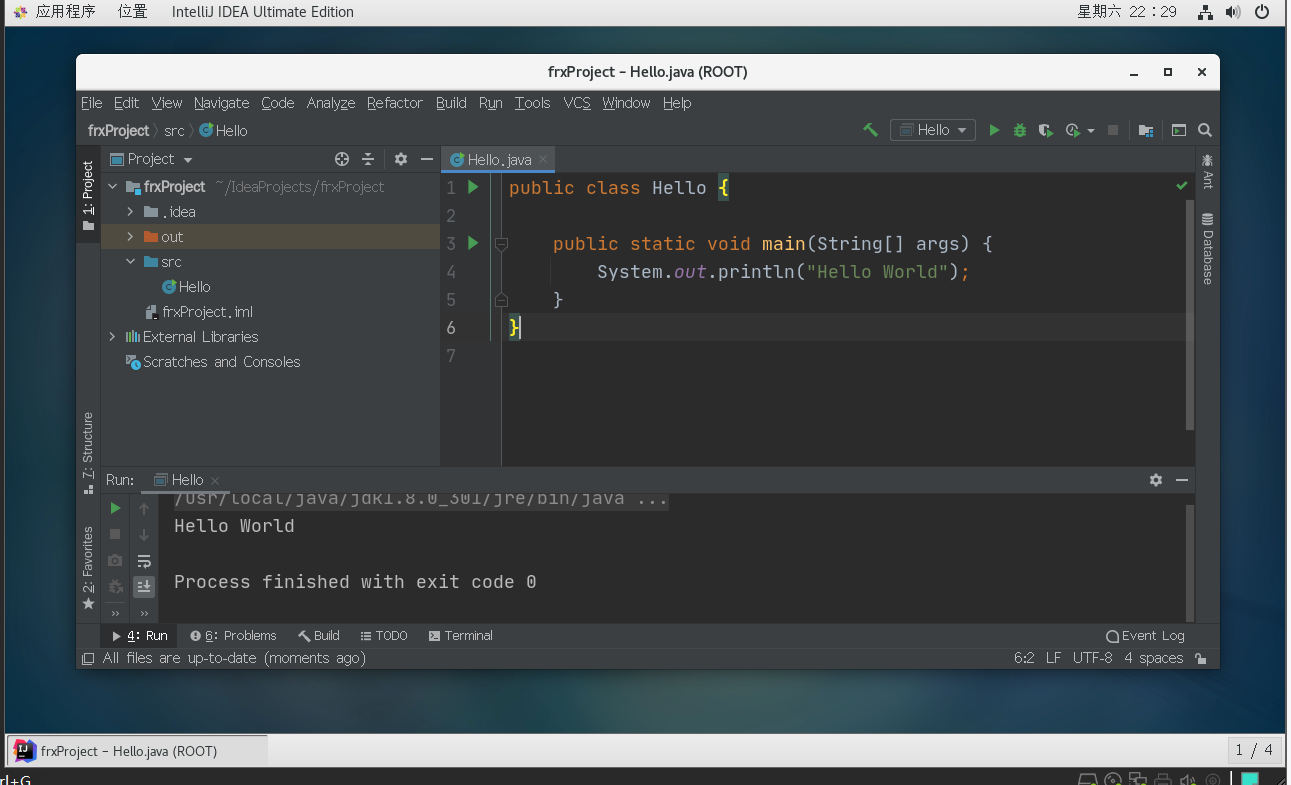1291x785 pixels.
Task: Toggle soft-wrap in Run console
Action: pyautogui.click(x=144, y=561)
